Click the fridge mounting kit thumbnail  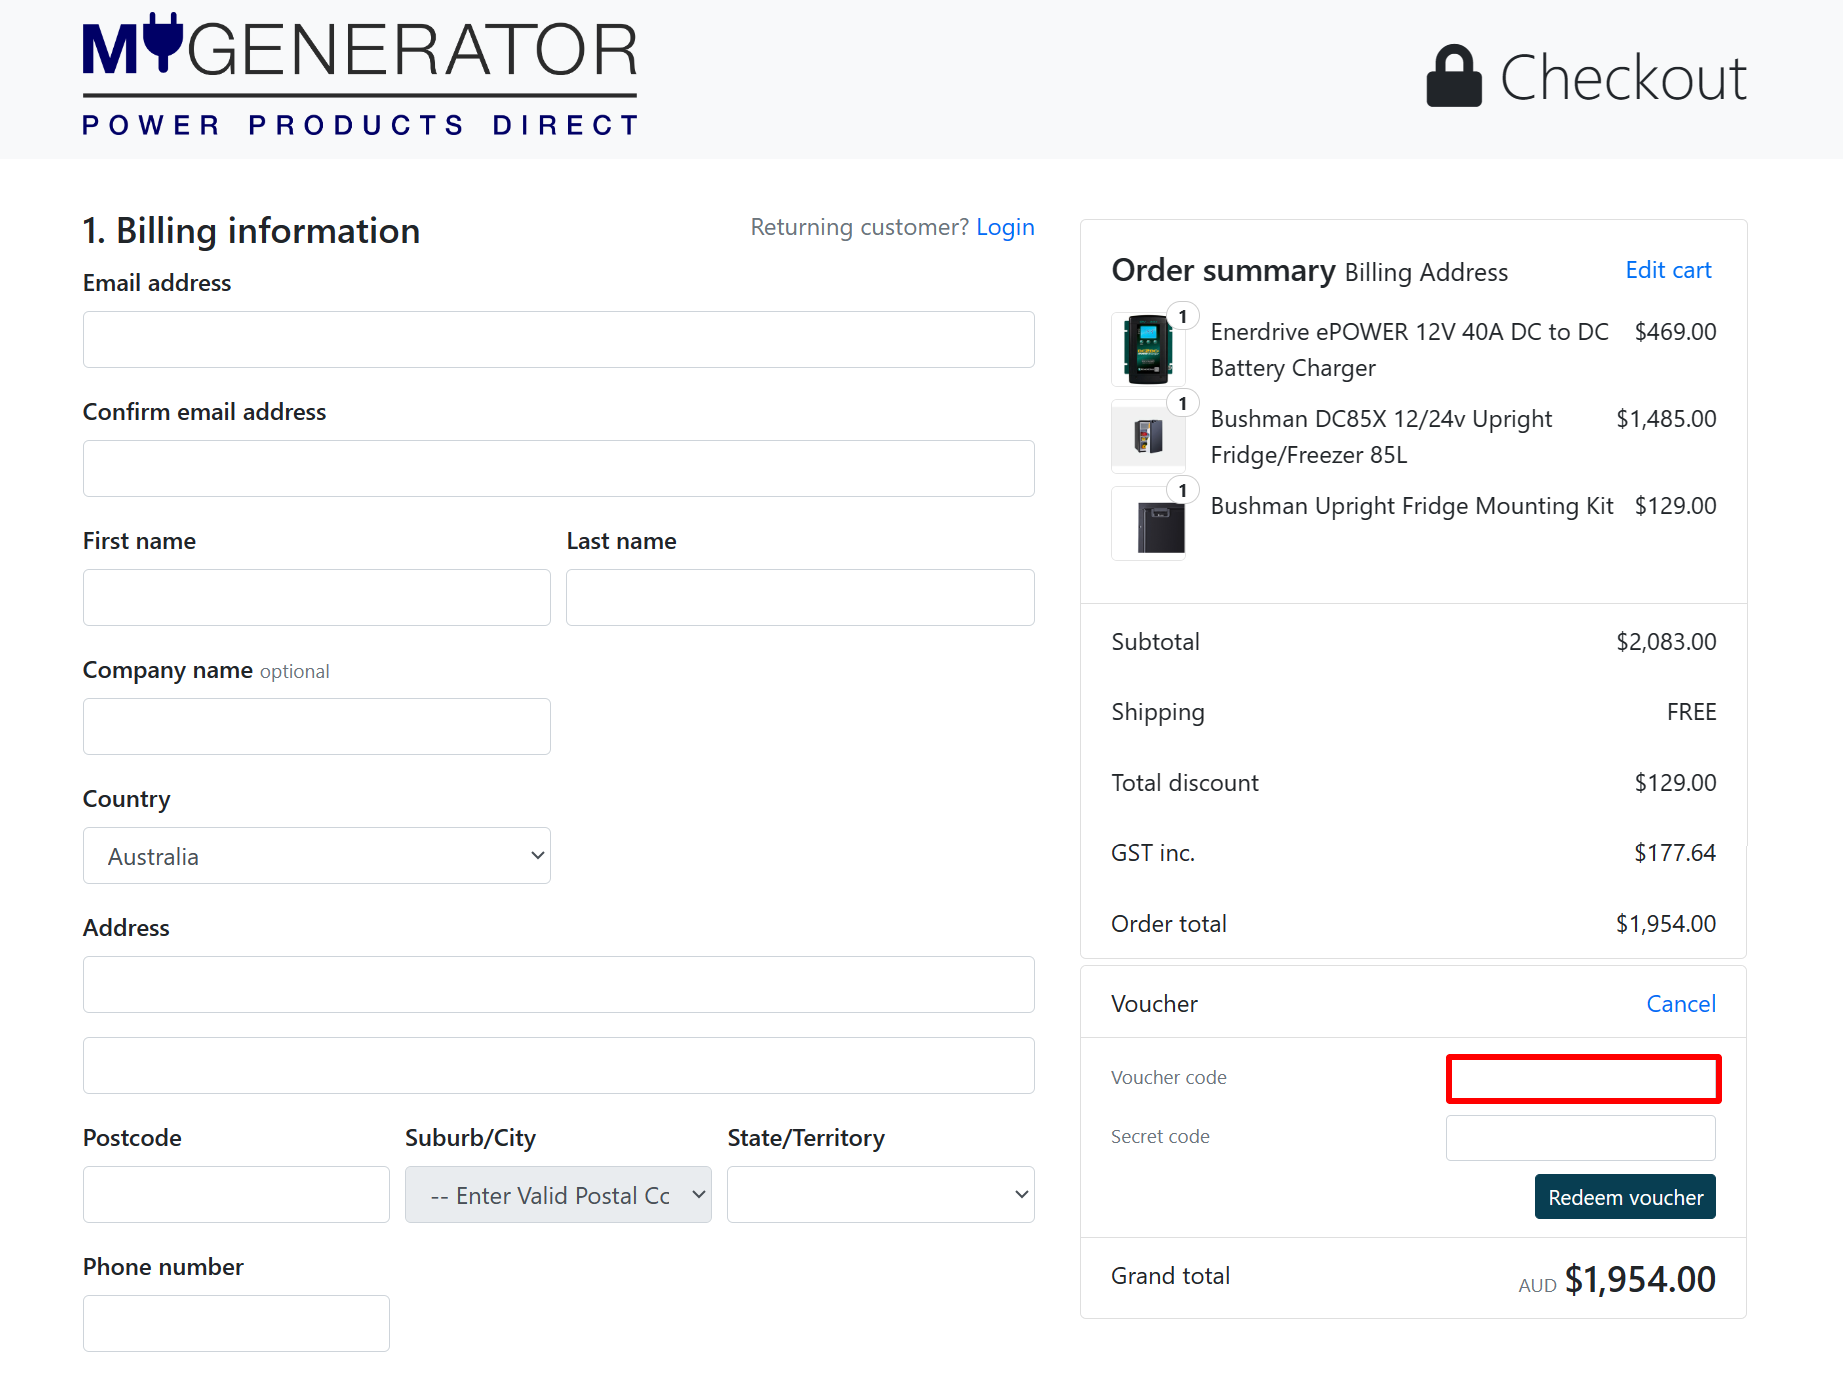[x=1148, y=523]
